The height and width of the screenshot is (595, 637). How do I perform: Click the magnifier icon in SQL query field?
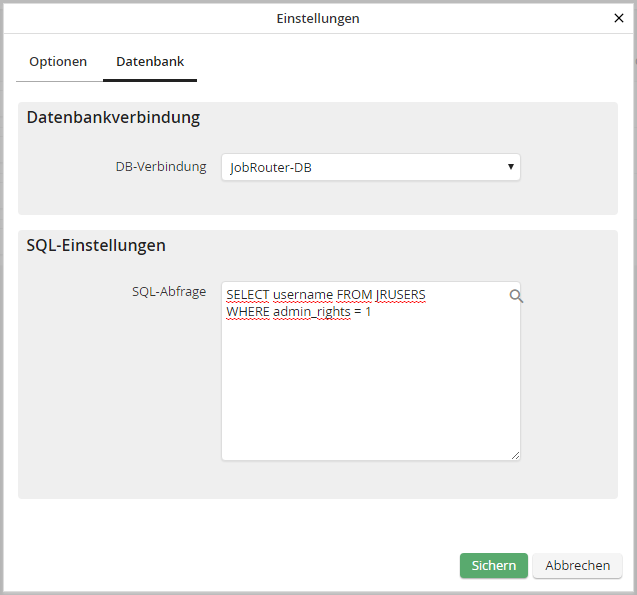pos(516,296)
